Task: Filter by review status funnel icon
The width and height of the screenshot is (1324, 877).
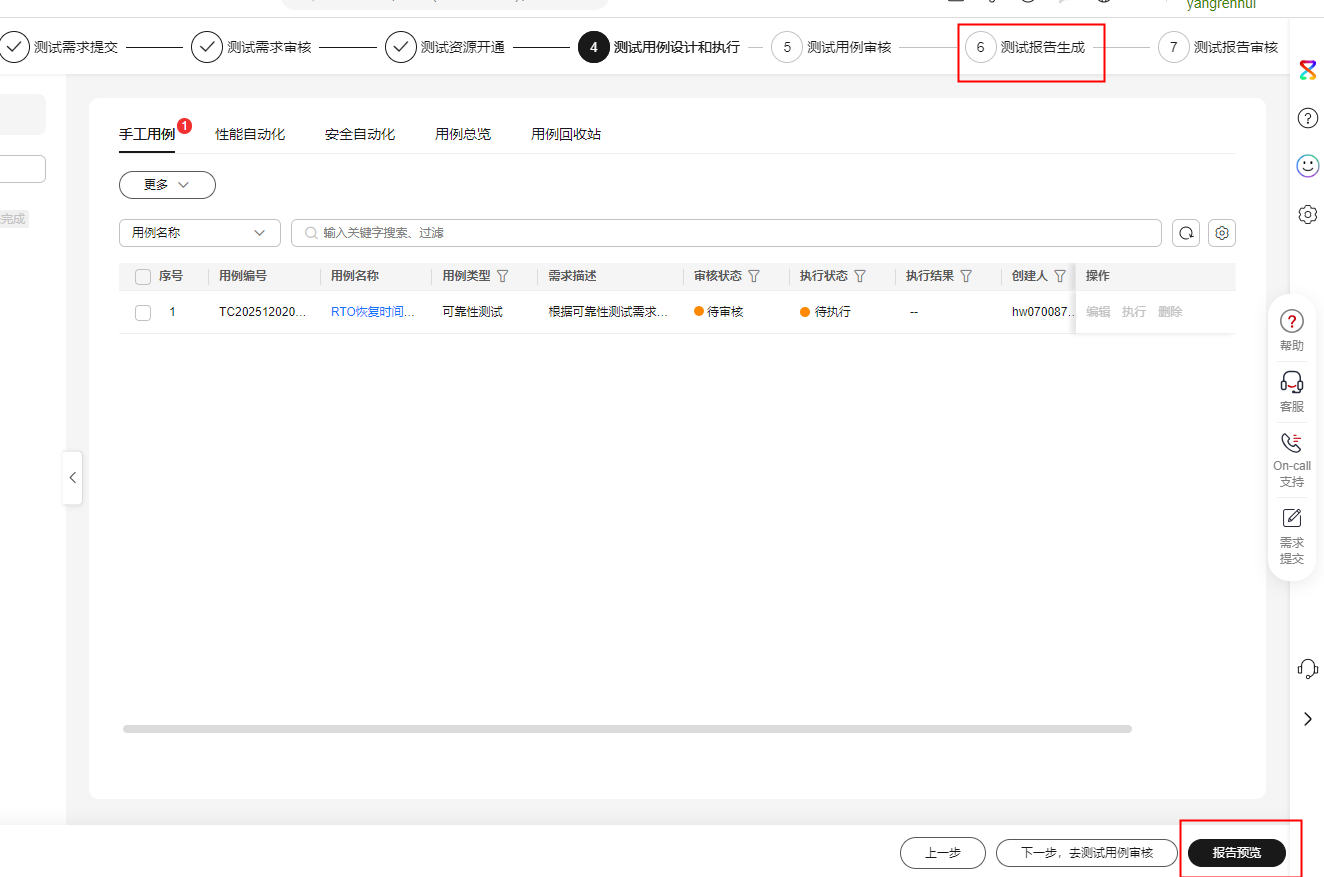Action: pyautogui.click(x=754, y=276)
